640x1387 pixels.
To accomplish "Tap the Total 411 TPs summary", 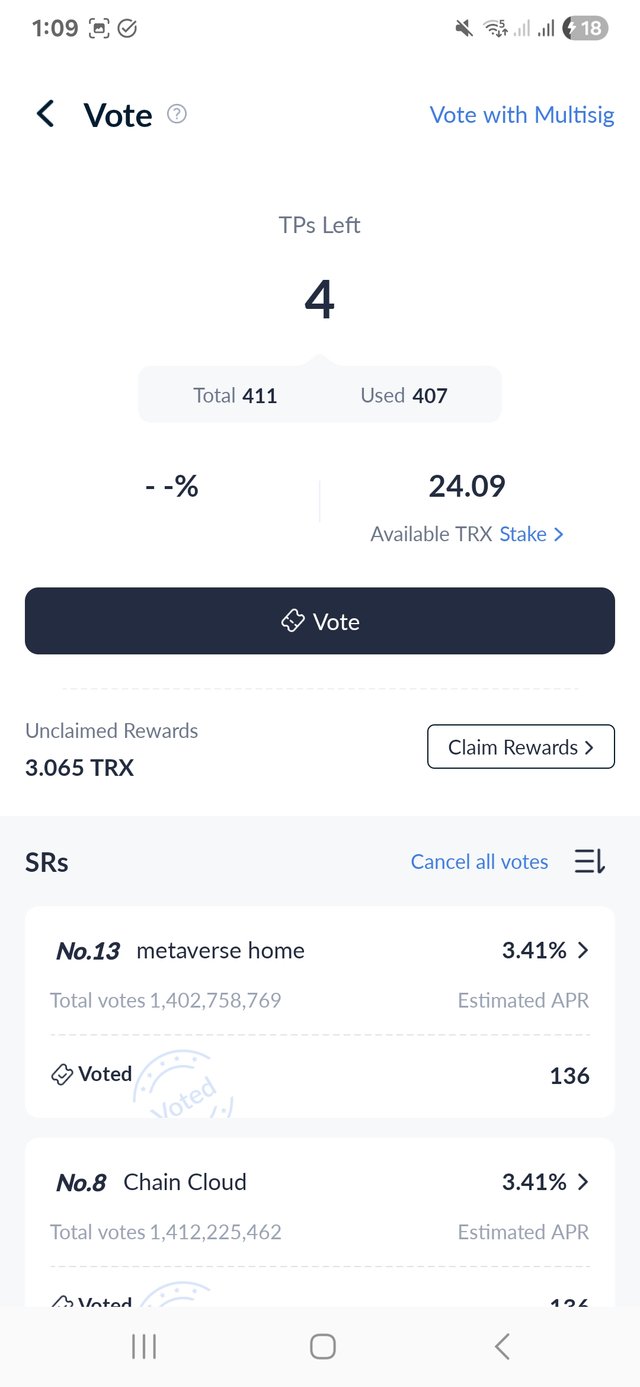I will pos(235,395).
